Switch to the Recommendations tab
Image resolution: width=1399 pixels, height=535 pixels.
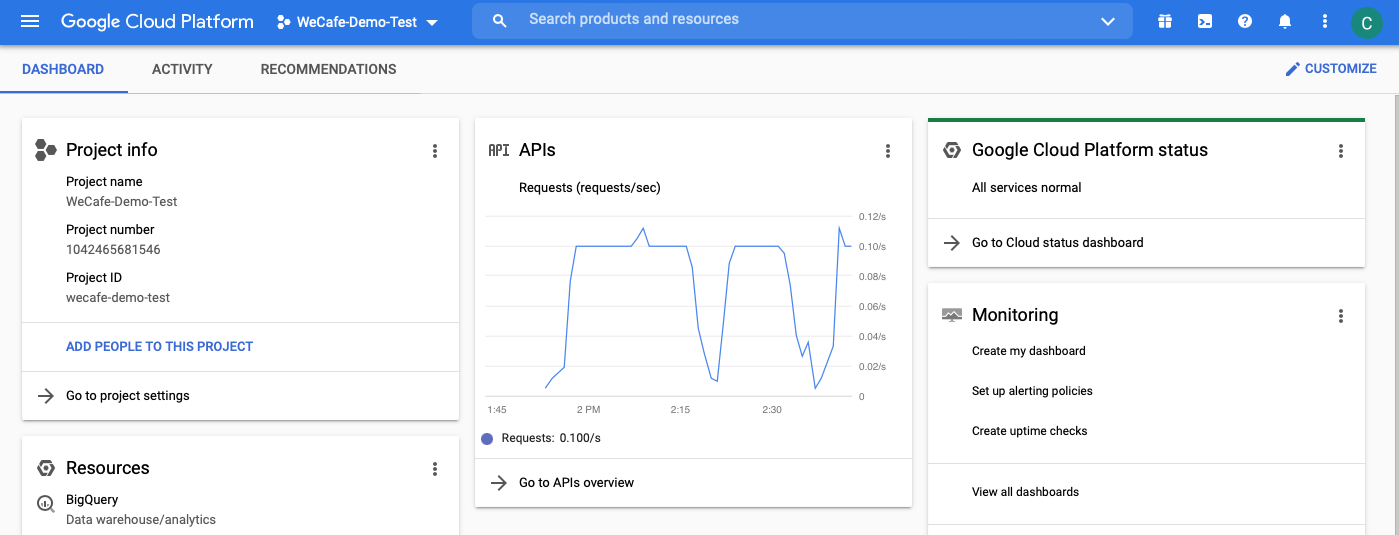click(328, 69)
